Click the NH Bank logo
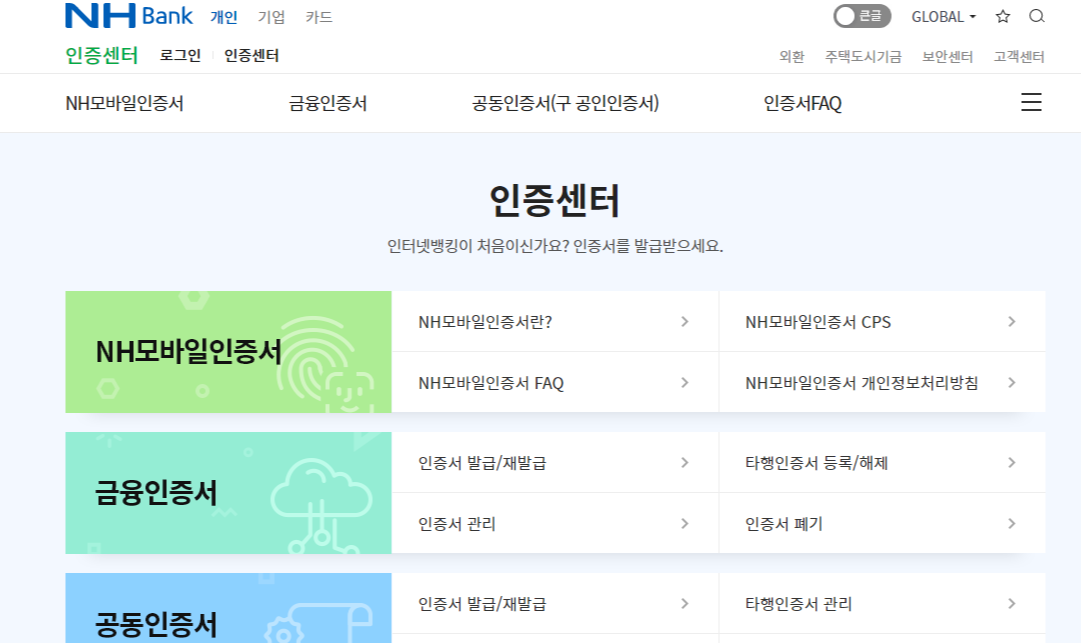Viewport: 1081px width, 643px height. tap(129, 16)
